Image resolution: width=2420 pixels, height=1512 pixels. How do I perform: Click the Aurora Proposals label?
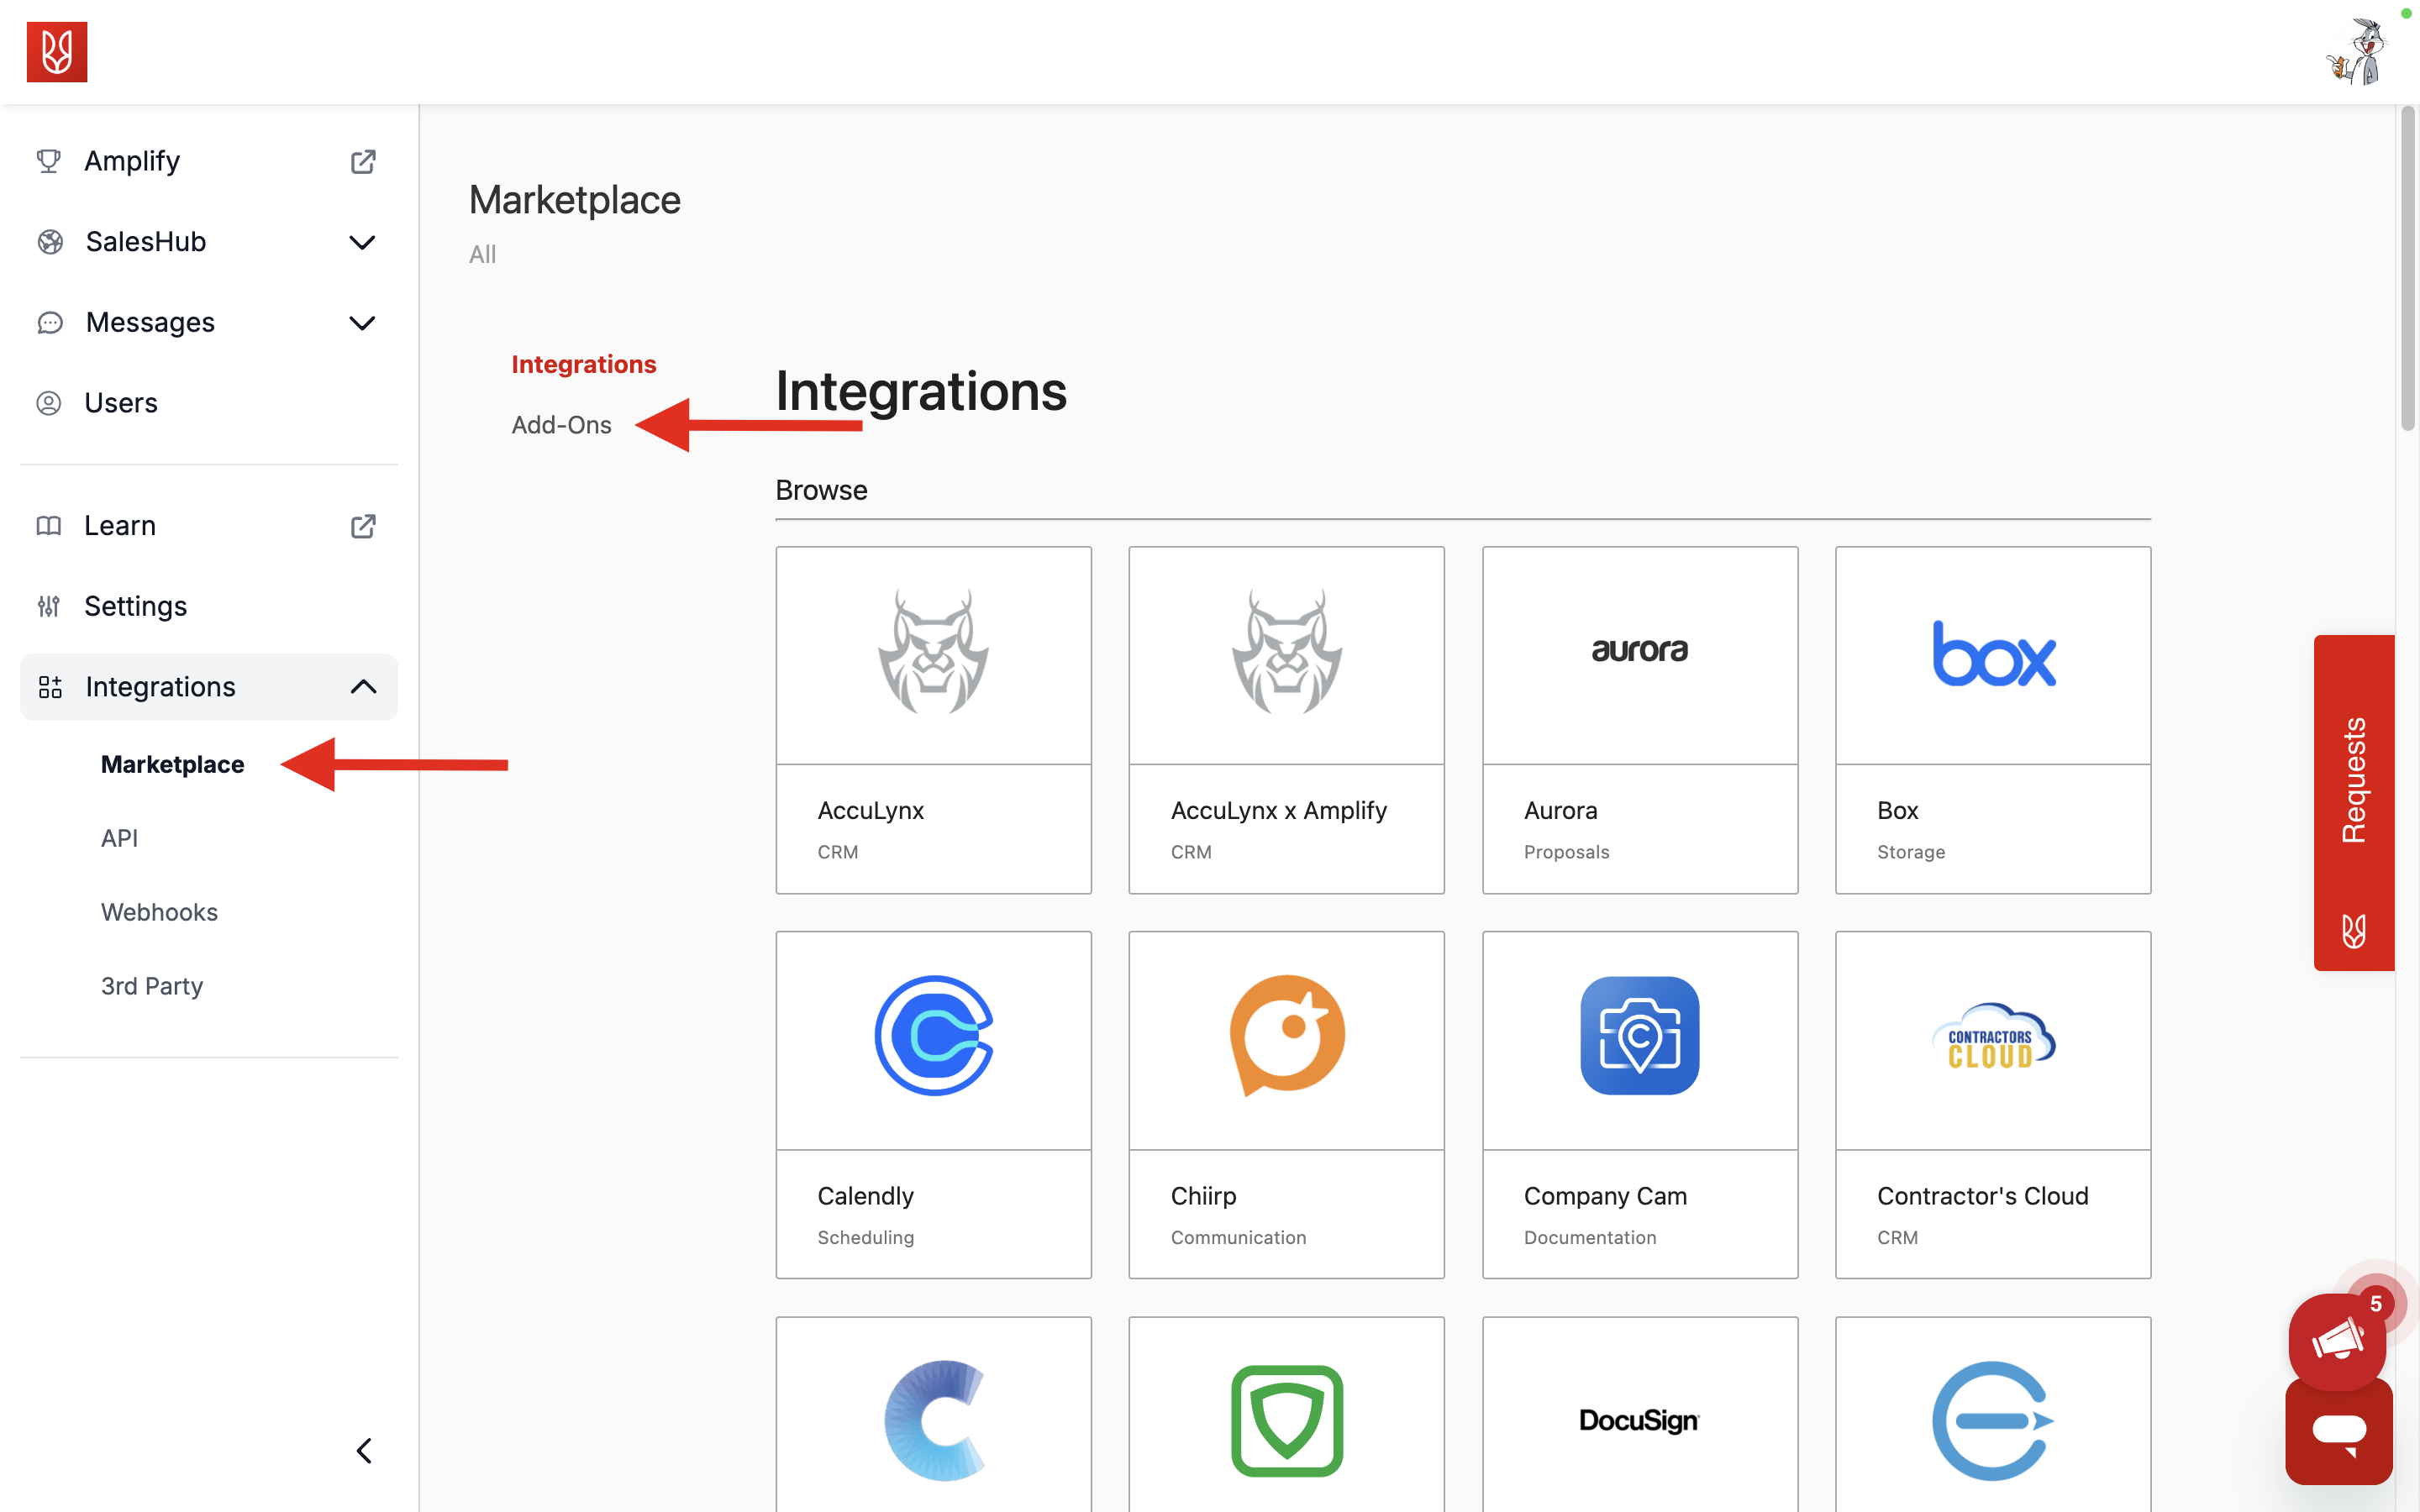1566,852
